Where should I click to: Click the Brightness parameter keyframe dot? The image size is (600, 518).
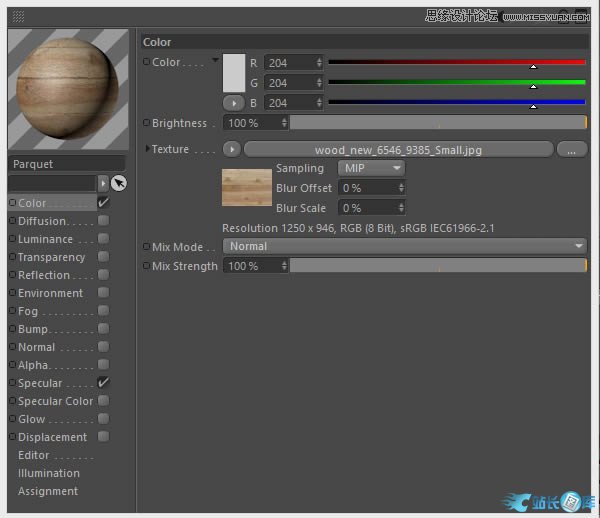(146, 123)
